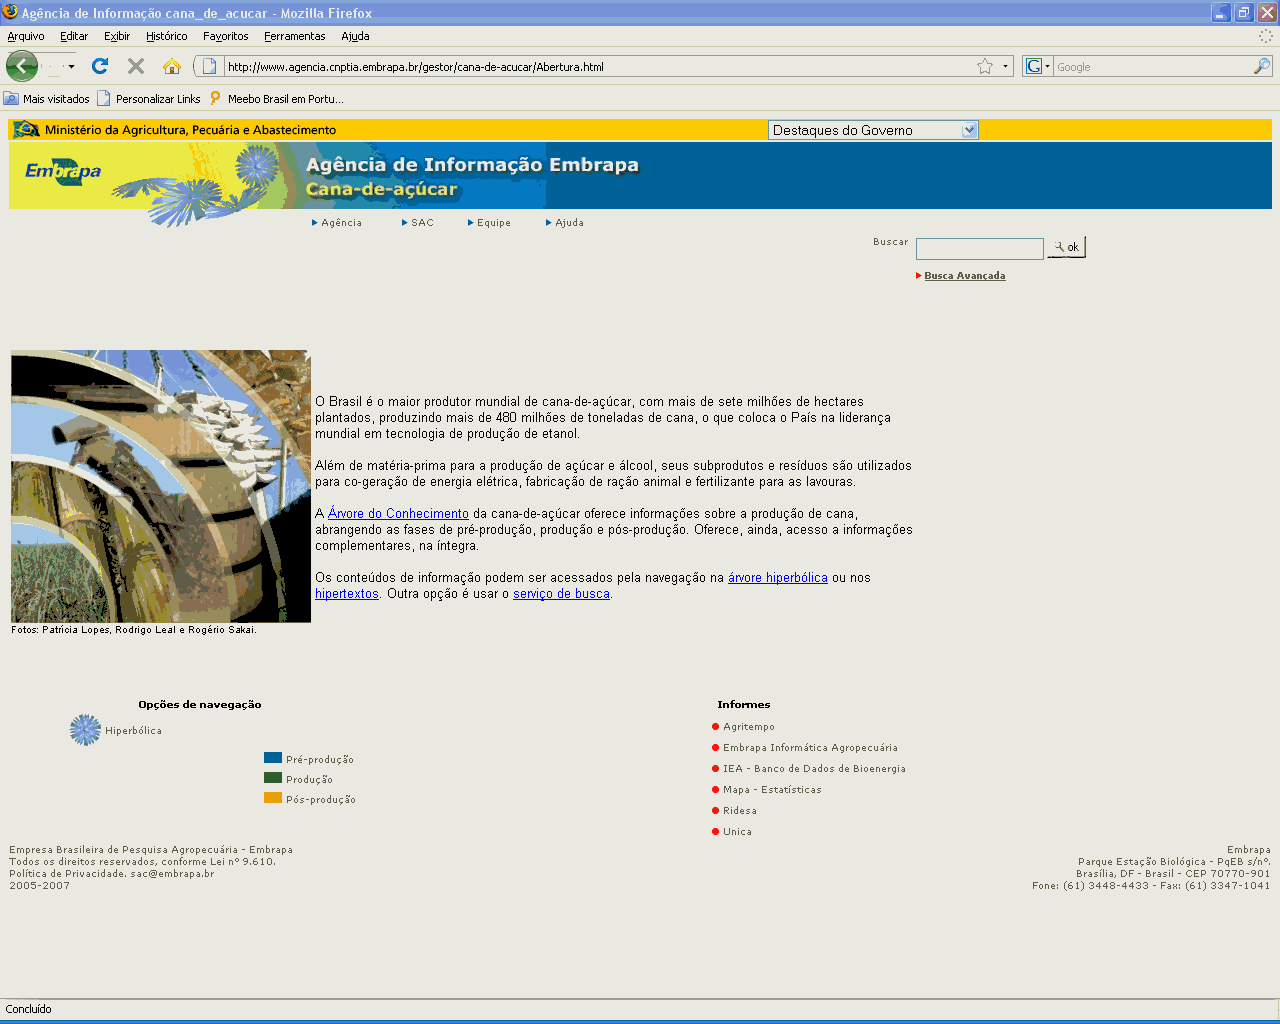Click the Ministério da Agricultura flag icon
This screenshot has height=1024, width=1280.
[x=26, y=129]
